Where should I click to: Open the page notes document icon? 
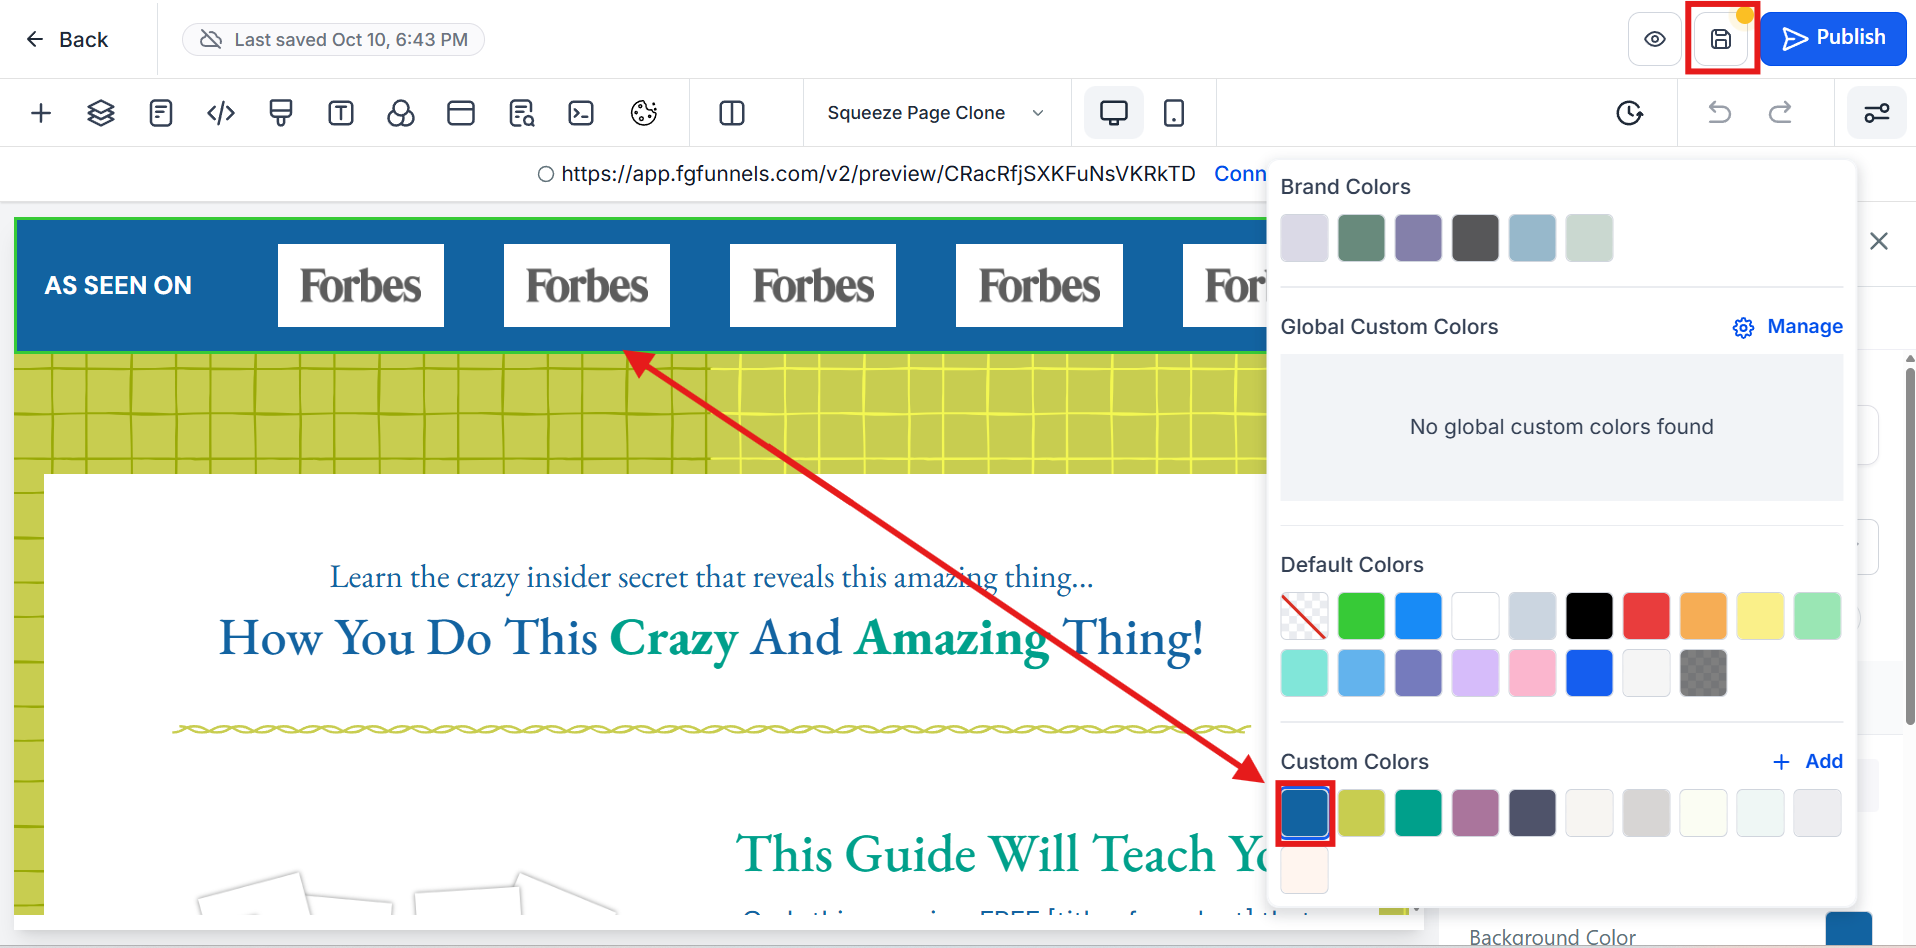coord(161,113)
